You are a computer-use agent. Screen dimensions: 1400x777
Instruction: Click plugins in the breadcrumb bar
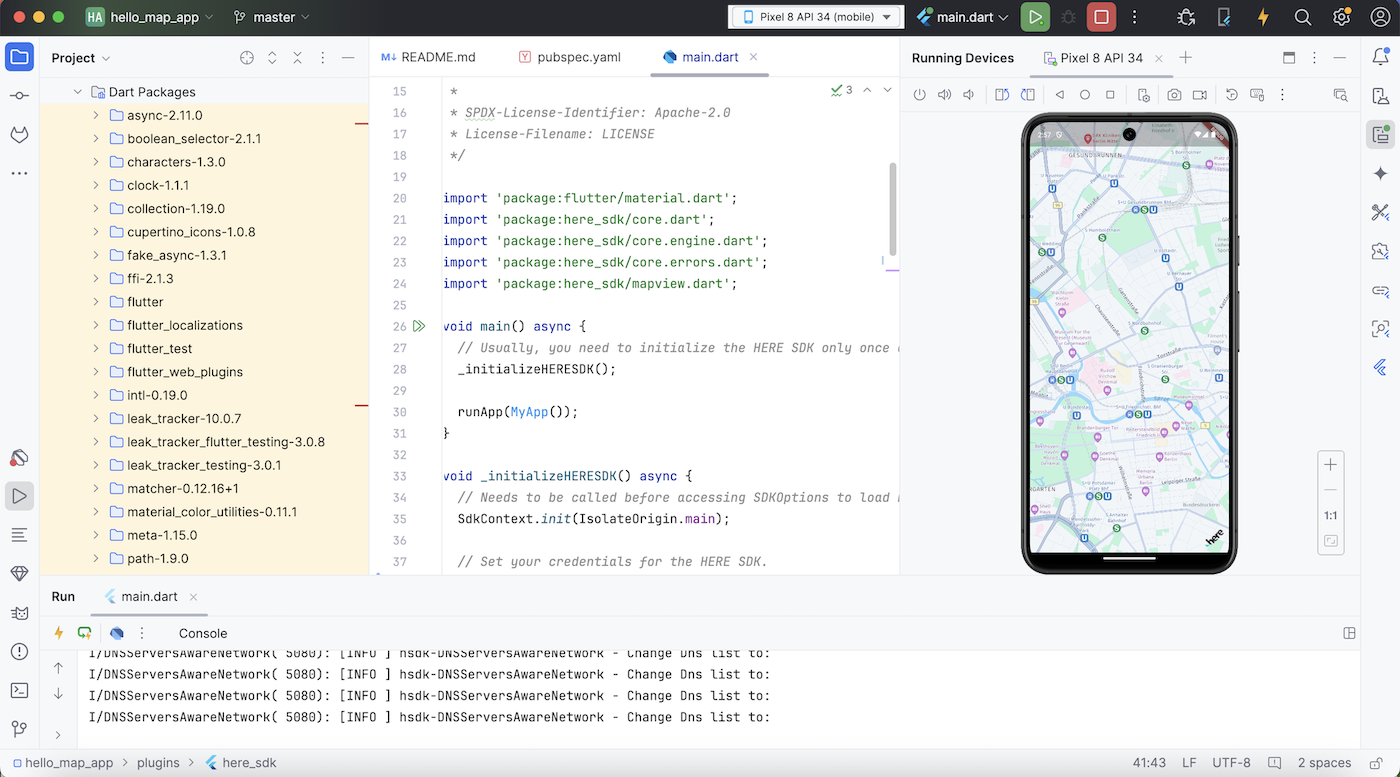coord(160,763)
